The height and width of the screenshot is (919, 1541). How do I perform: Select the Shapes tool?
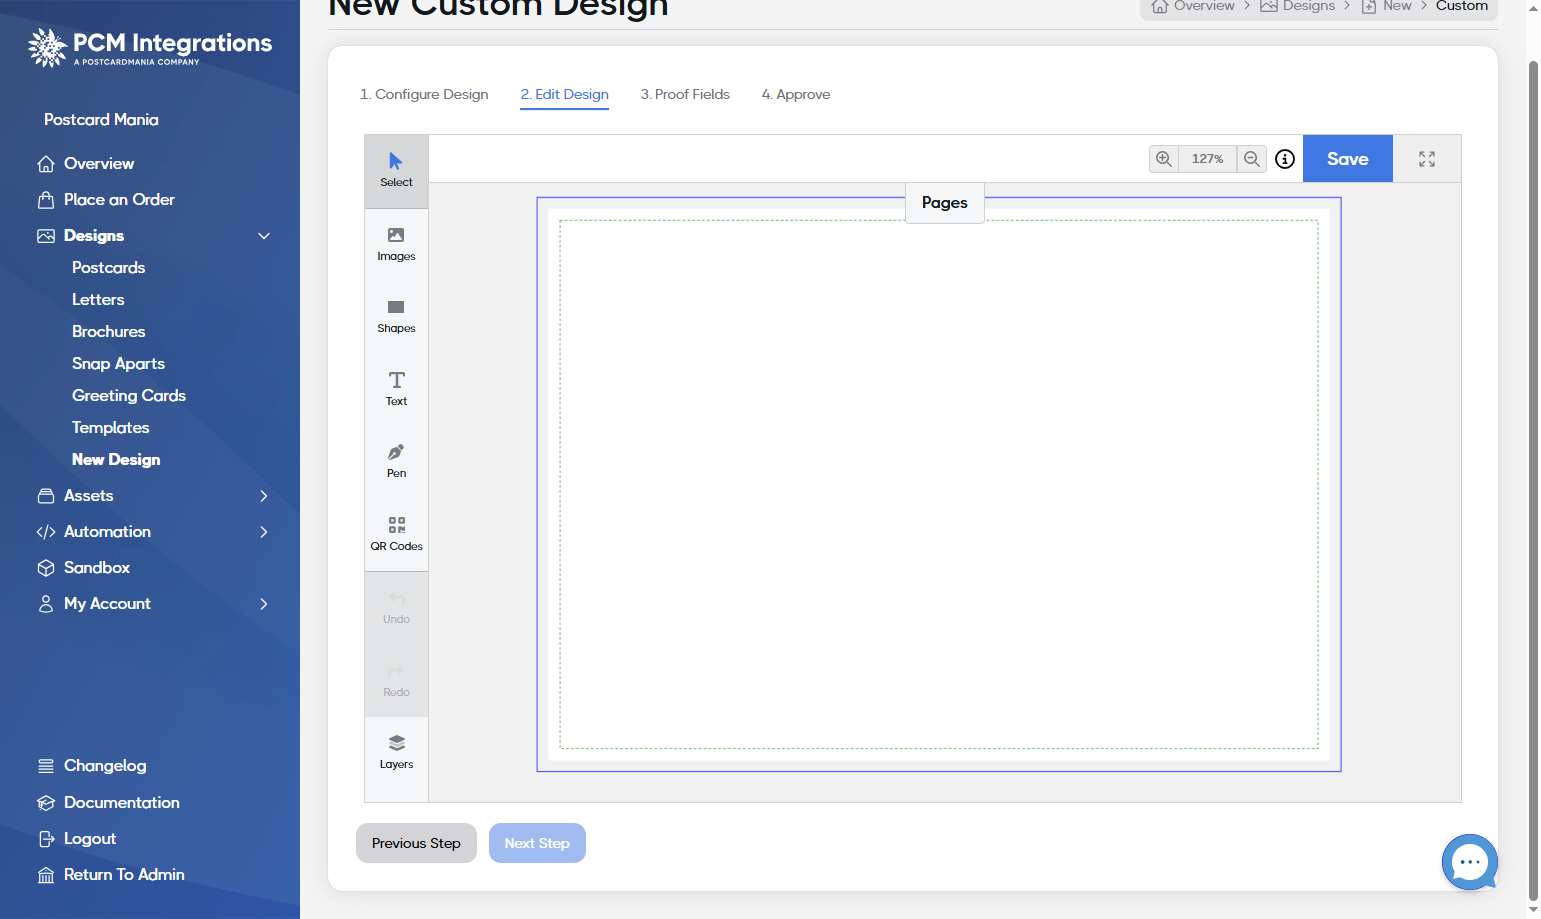(x=396, y=316)
